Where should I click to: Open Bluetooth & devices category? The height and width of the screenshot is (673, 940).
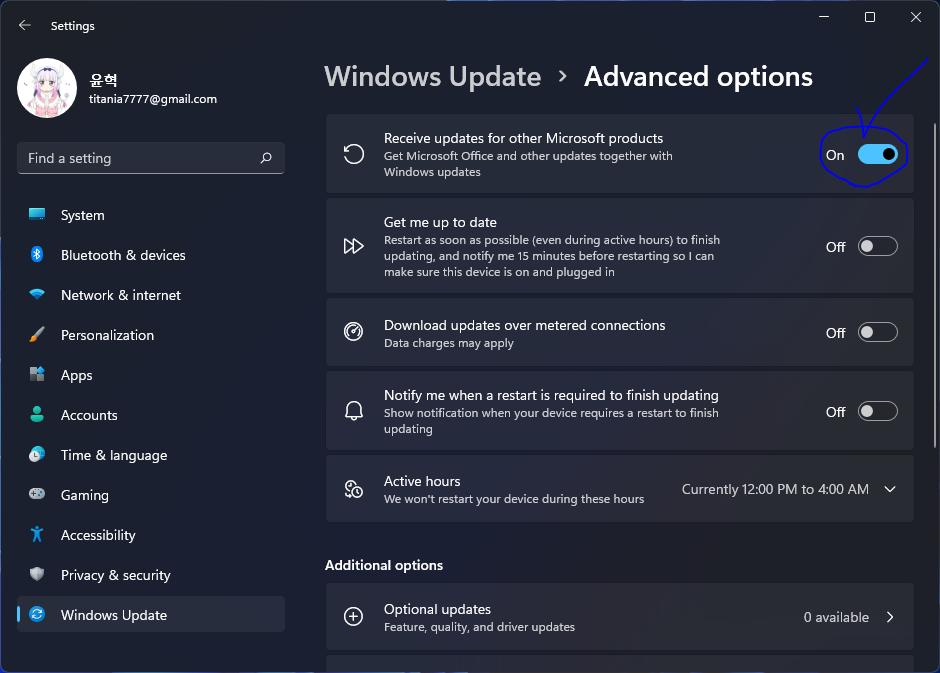point(151,255)
